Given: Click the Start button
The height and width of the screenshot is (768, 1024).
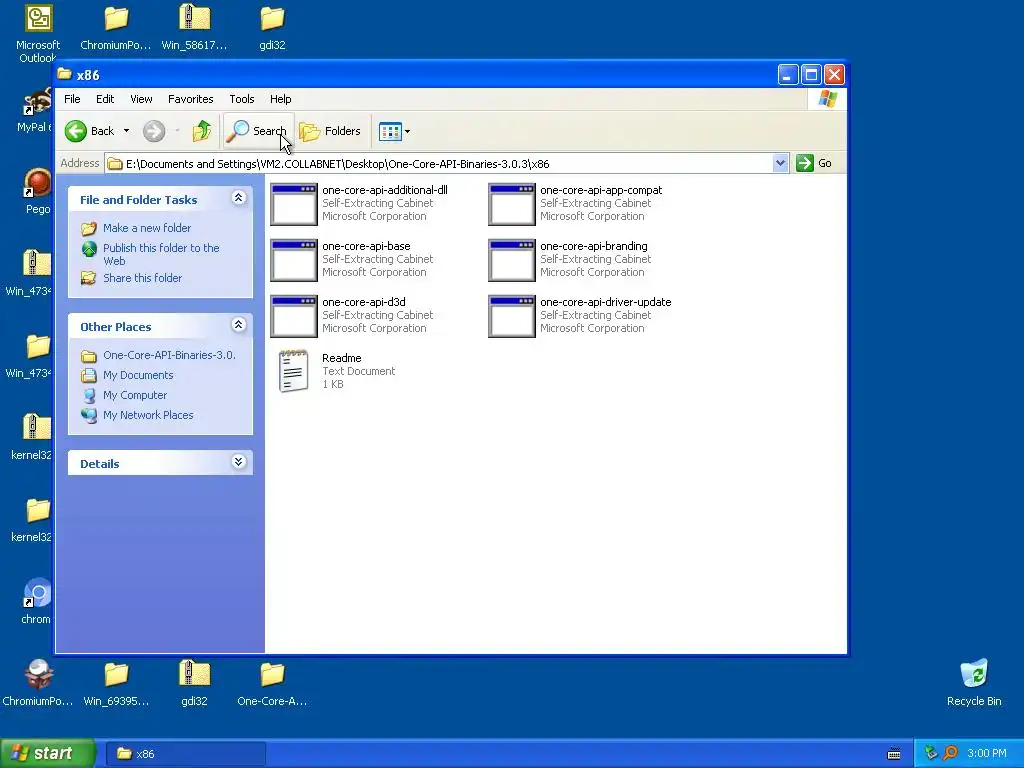Looking at the screenshot, I should (48, 753).
